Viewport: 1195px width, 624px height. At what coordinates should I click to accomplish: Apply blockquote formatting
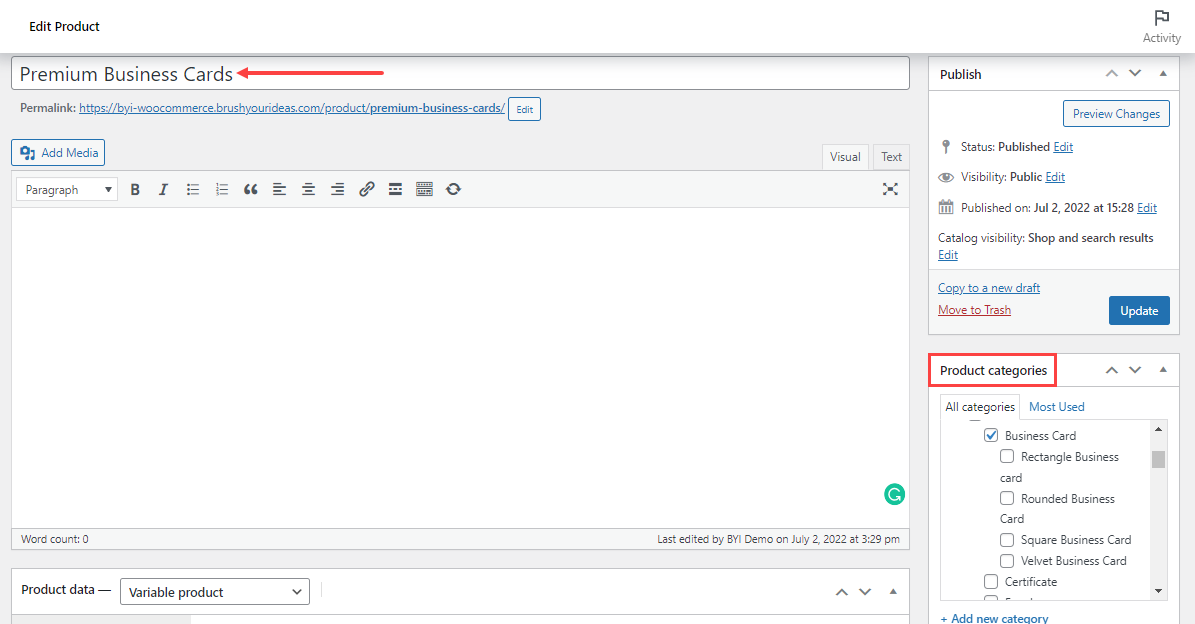[250, 189]
